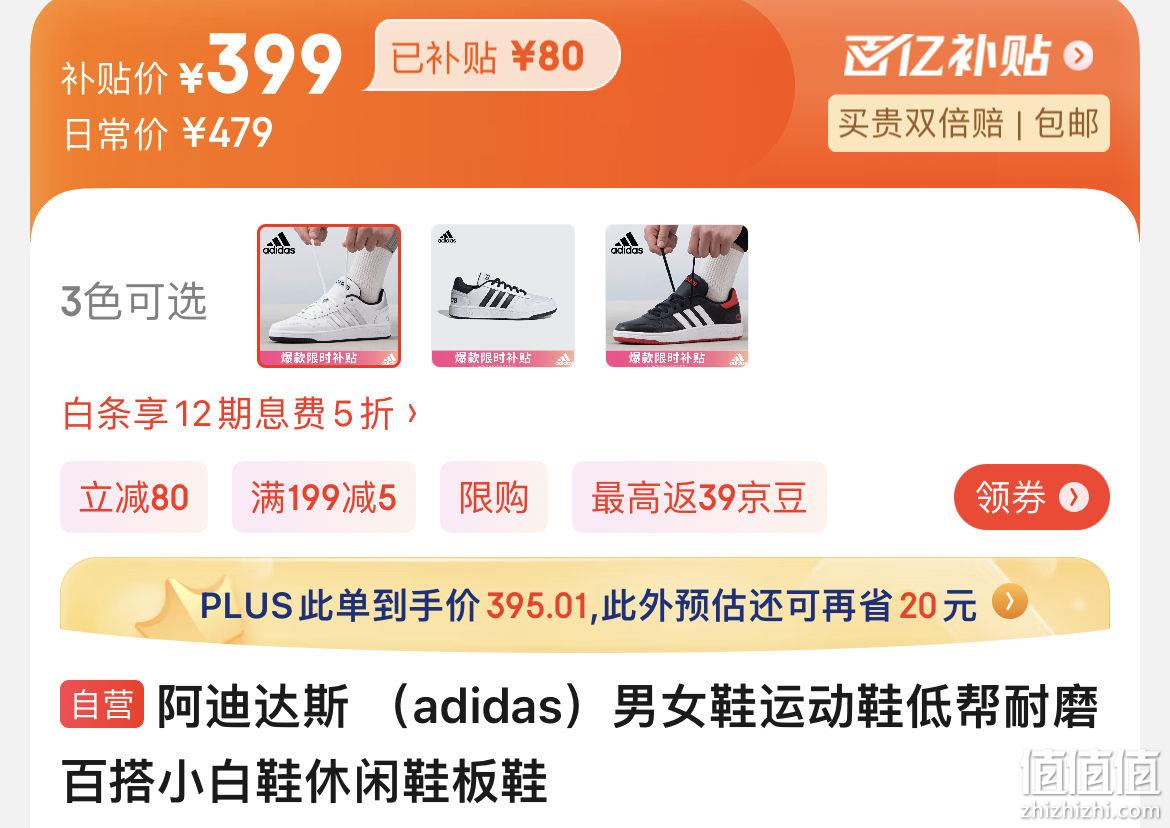Click adidas logo on white shoe thumbnail
Viewport: 1170px width, 828px height.
click(x=279, y=244)
